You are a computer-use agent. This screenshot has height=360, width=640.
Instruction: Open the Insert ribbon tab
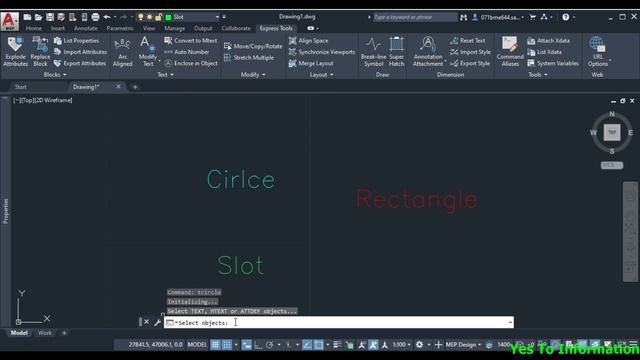click(x=58, y=28)
